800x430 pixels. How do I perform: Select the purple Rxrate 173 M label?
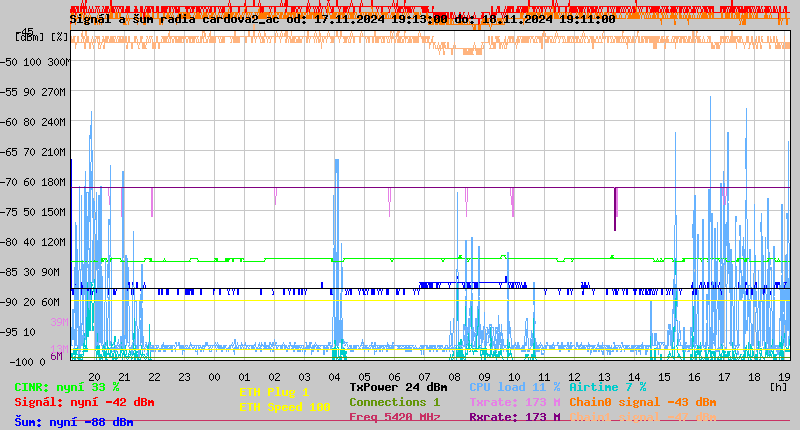coord(515,417)
